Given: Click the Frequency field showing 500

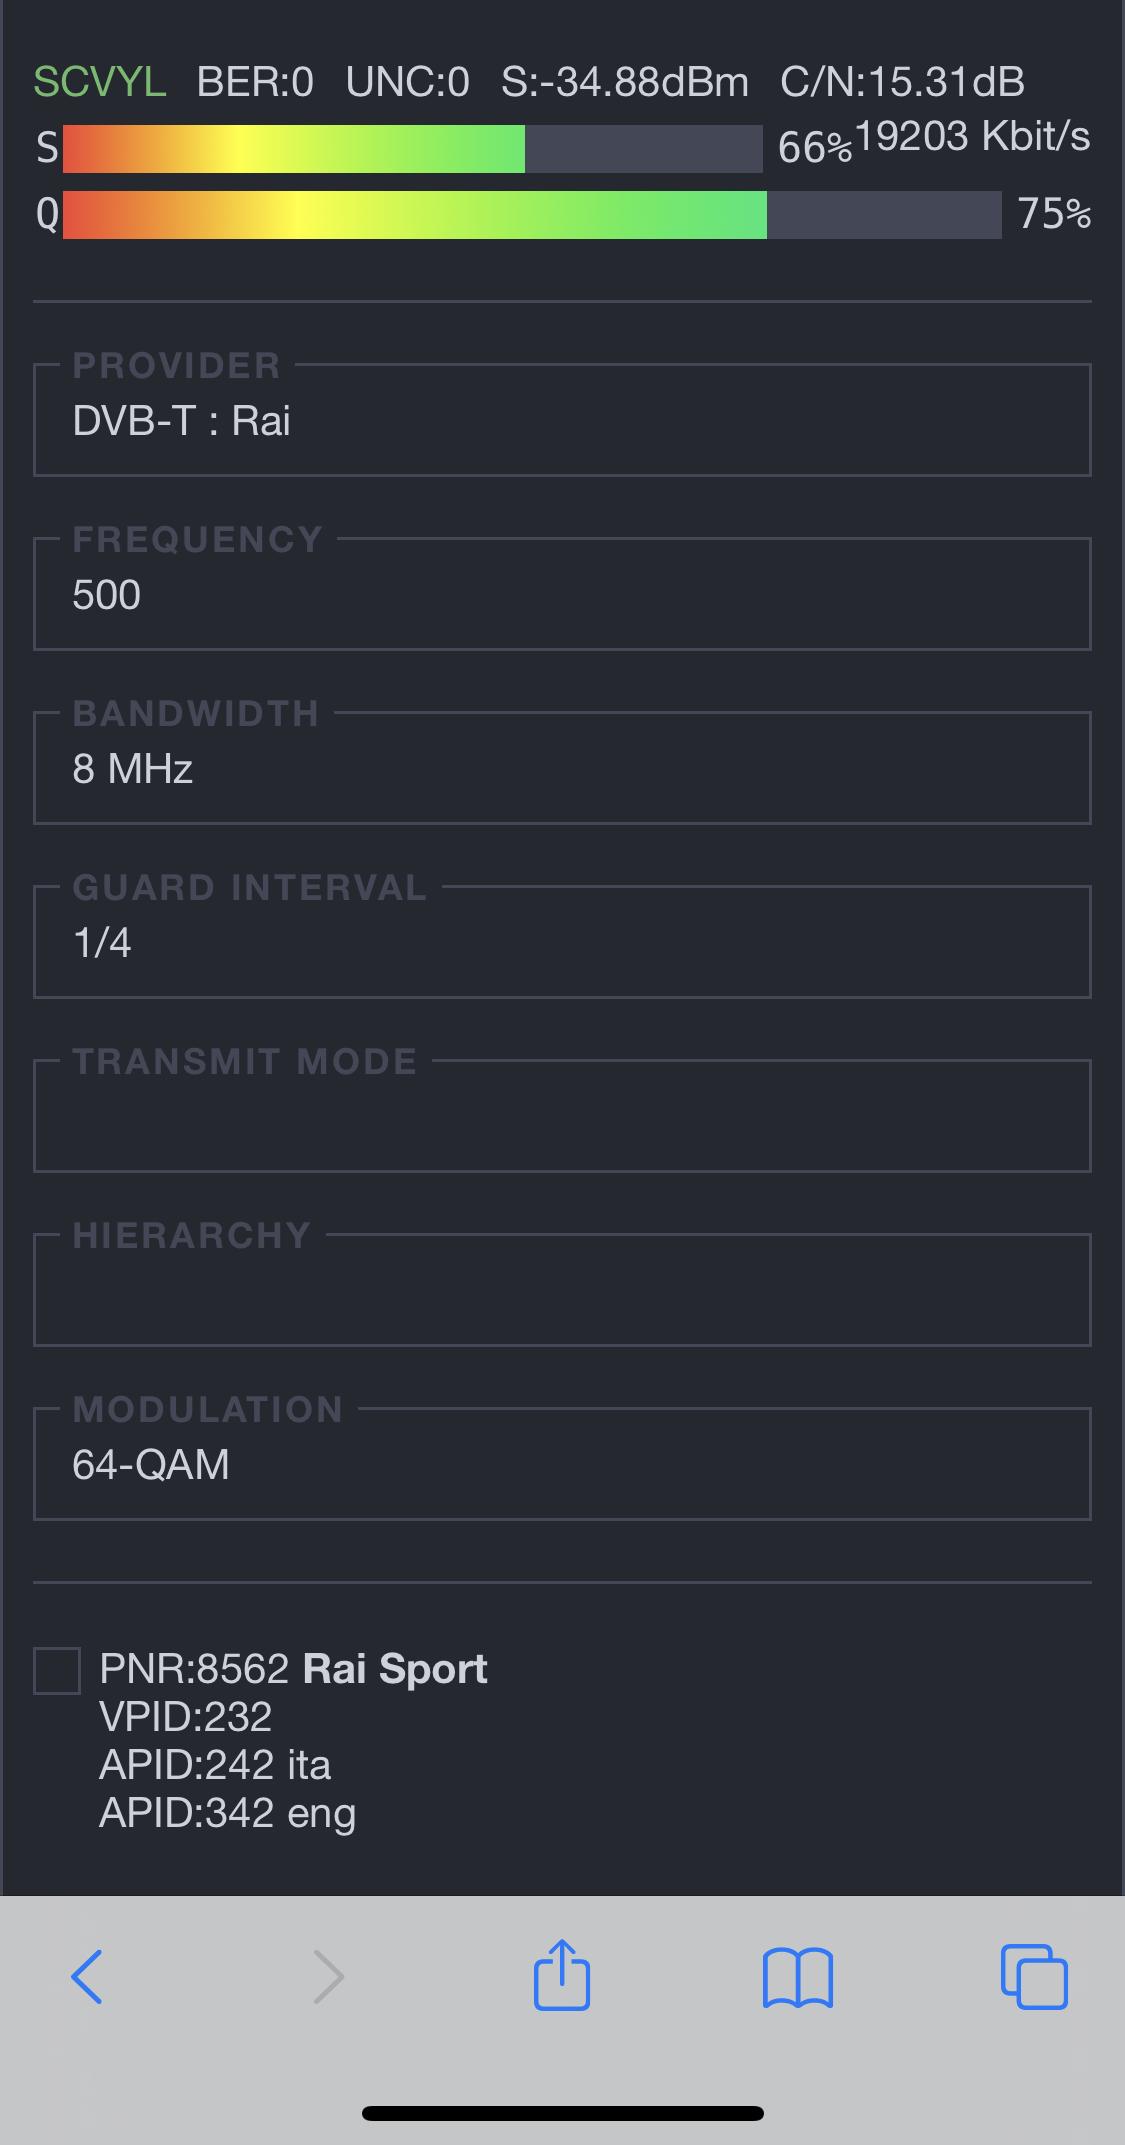Looking at the screenshot, I should pos(562,595).
